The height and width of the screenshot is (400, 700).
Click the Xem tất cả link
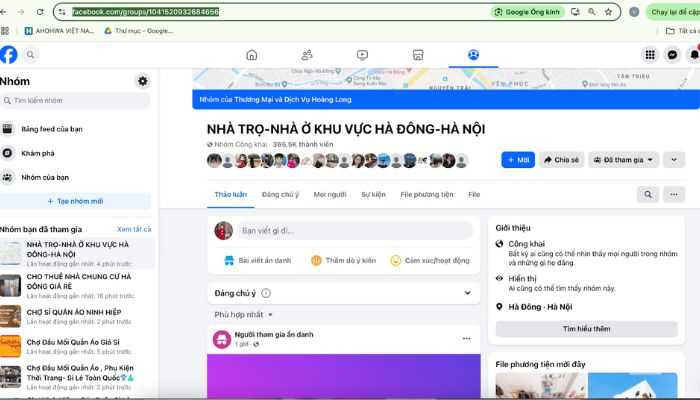134,229
